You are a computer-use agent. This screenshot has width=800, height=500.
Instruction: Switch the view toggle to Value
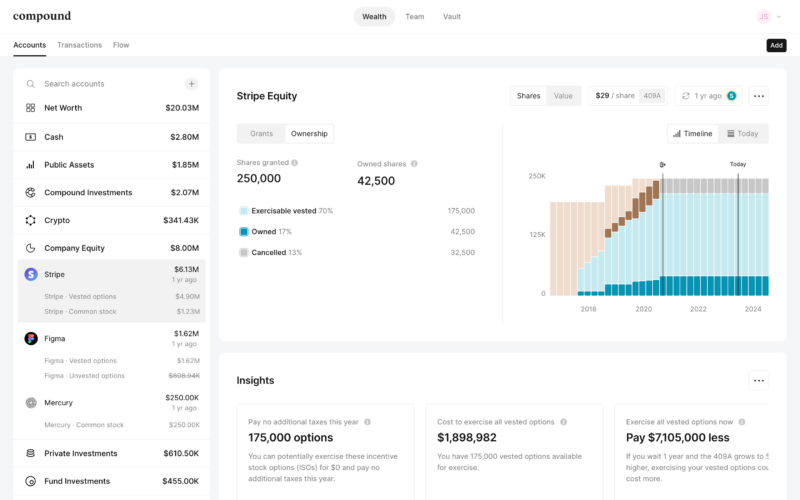[563, 96]
